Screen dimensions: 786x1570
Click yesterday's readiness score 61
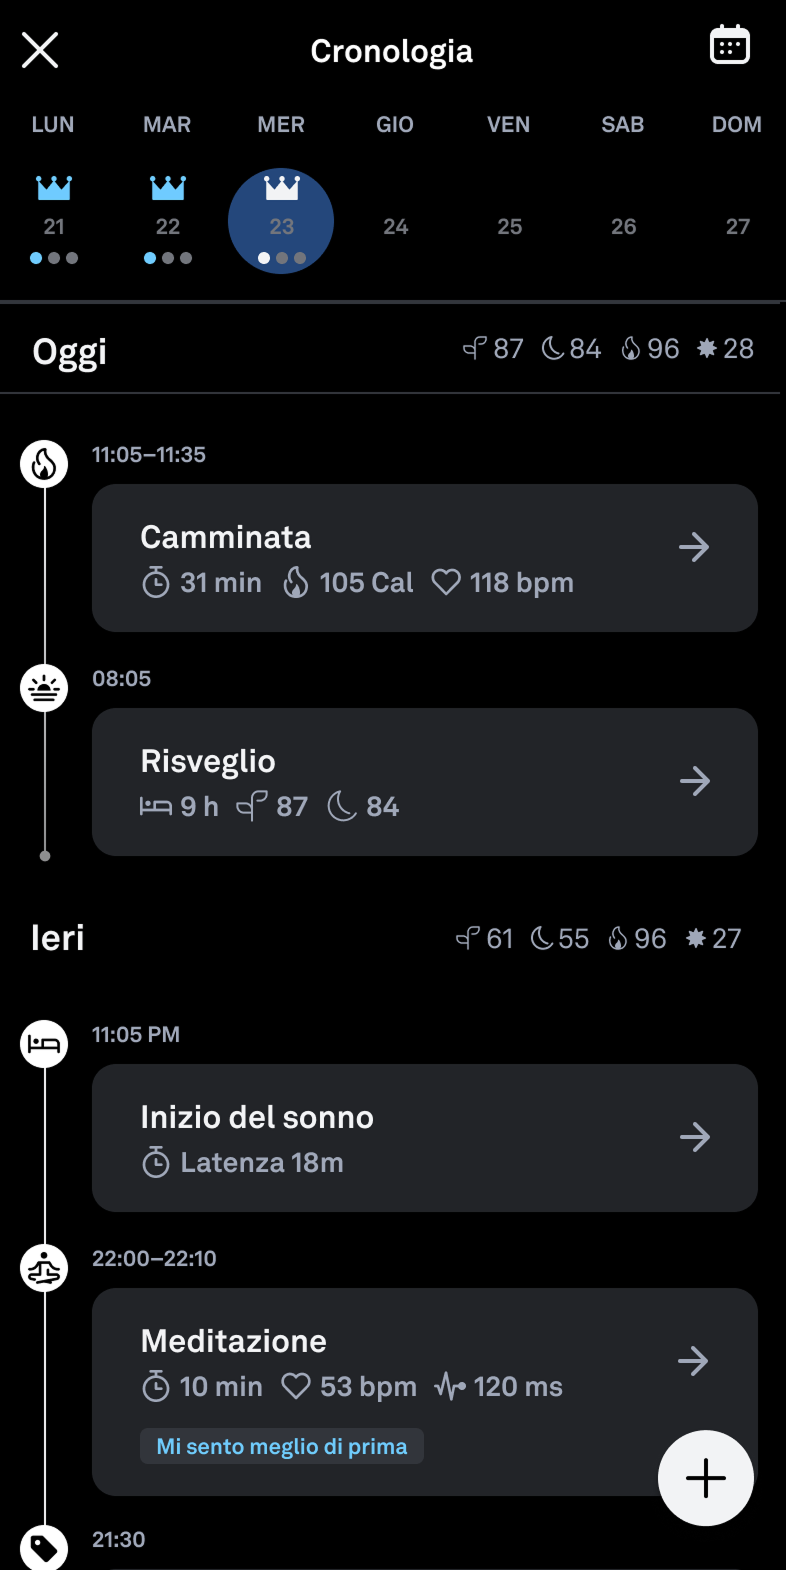pyautogui.click(x=485, y=939)
